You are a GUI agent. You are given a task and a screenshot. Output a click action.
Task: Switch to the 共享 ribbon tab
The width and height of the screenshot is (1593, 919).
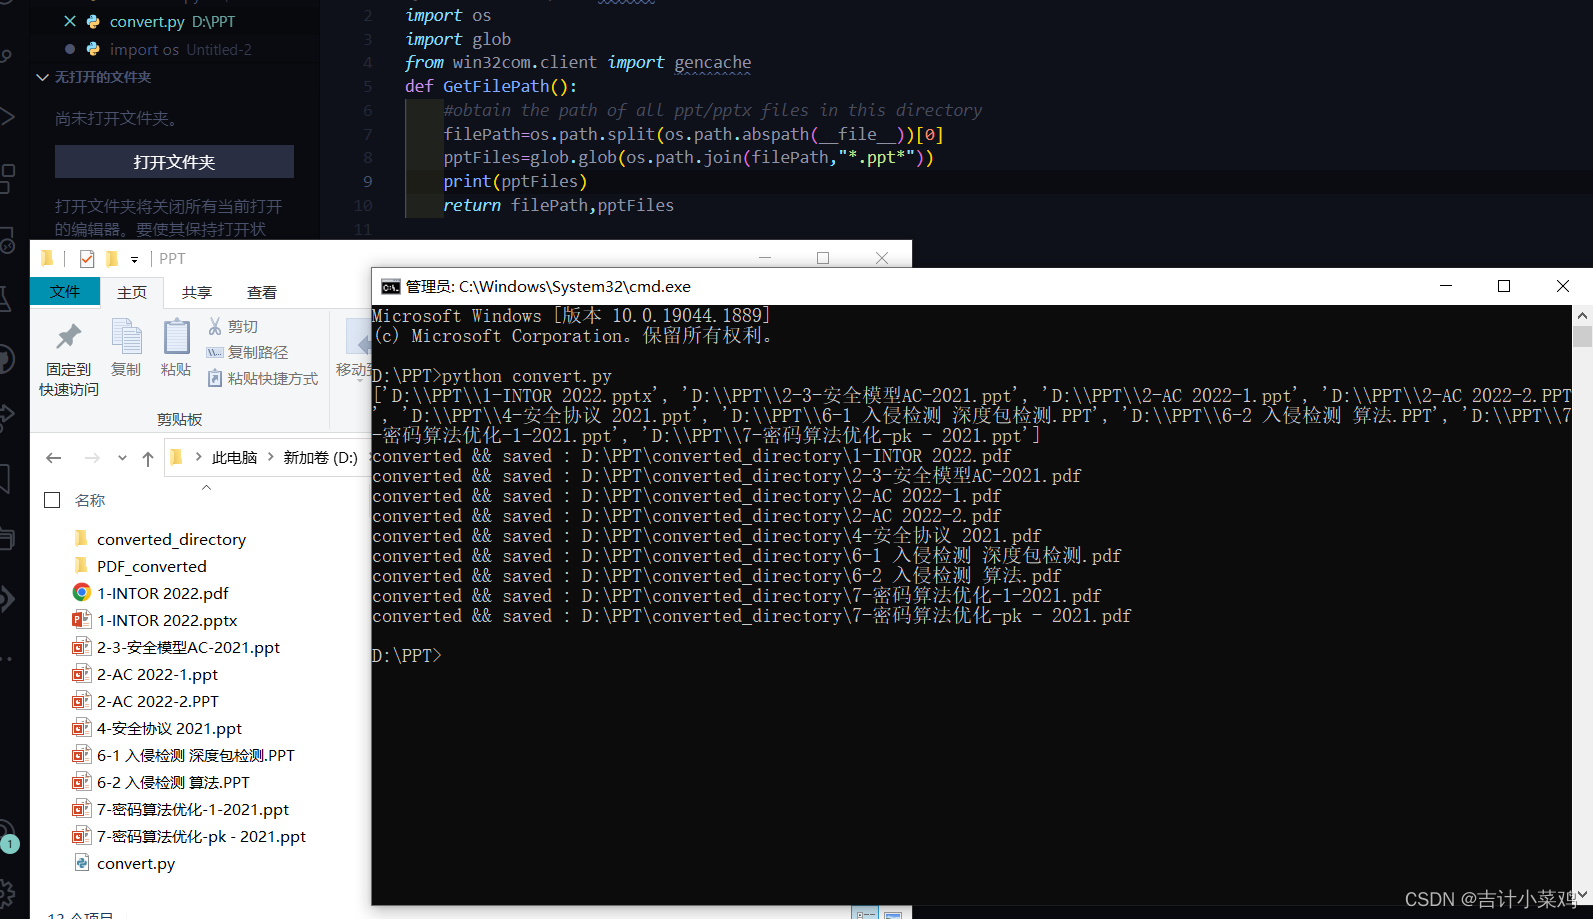tap(197, 292)
